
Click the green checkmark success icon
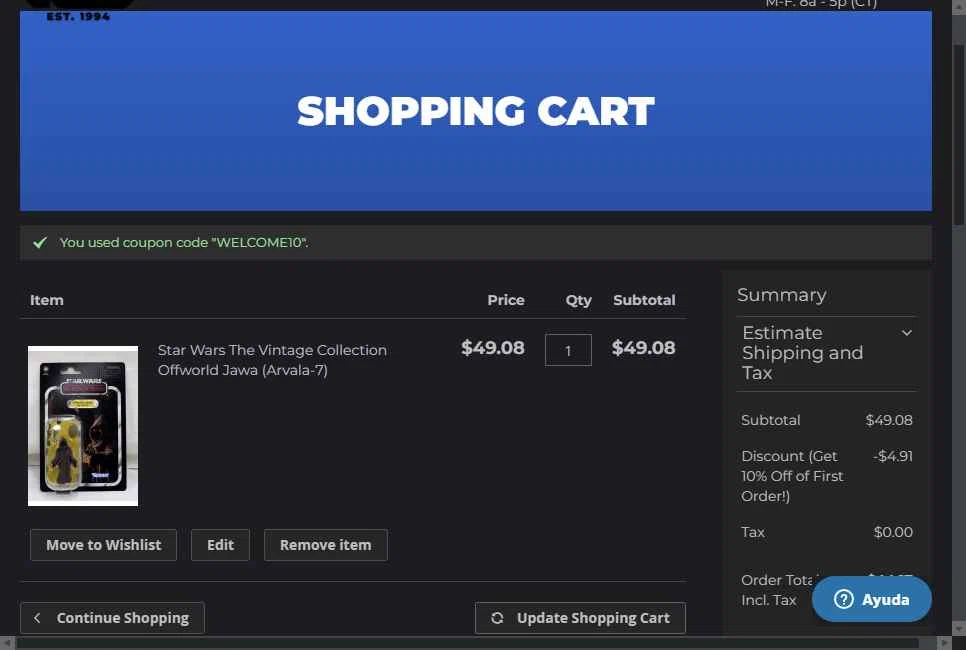click(x=40, y=243)
